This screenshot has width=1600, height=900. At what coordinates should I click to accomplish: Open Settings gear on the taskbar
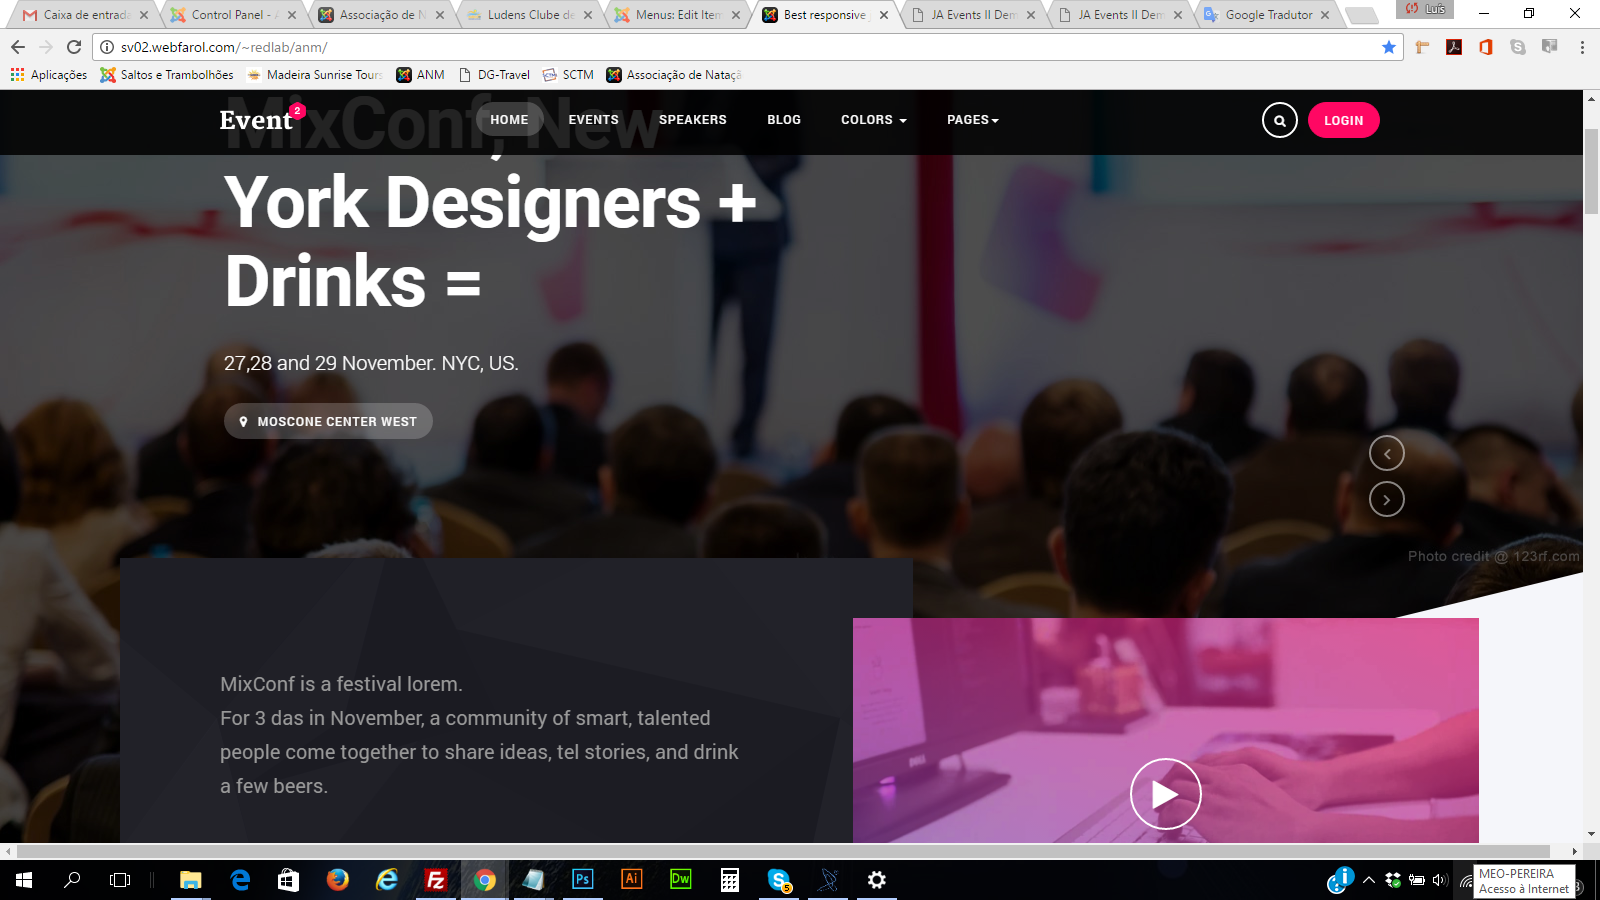tap(877, 880)
